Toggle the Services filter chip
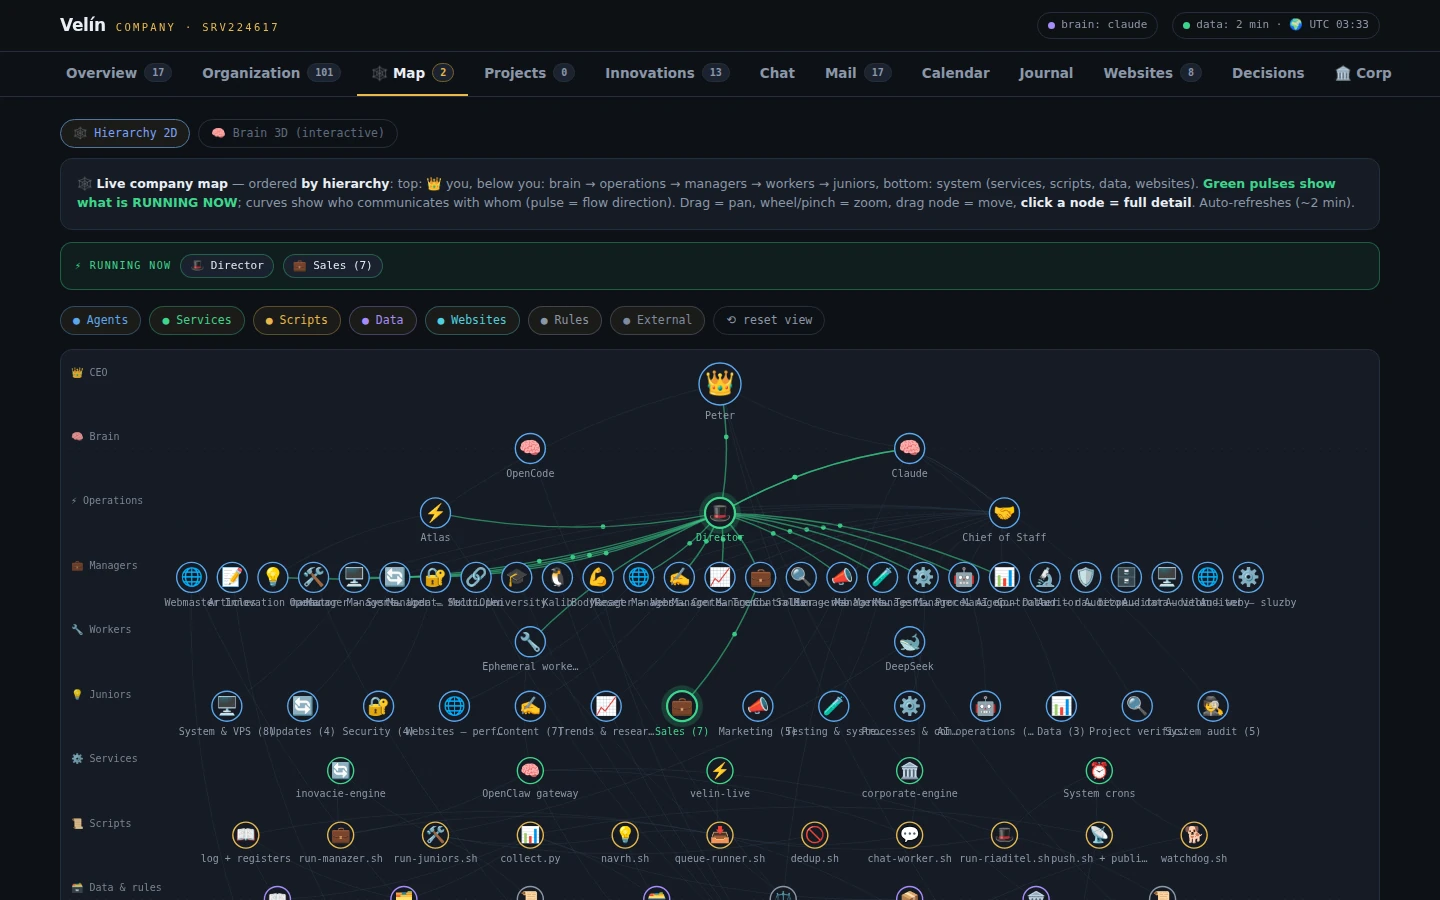 pos(197,320)
